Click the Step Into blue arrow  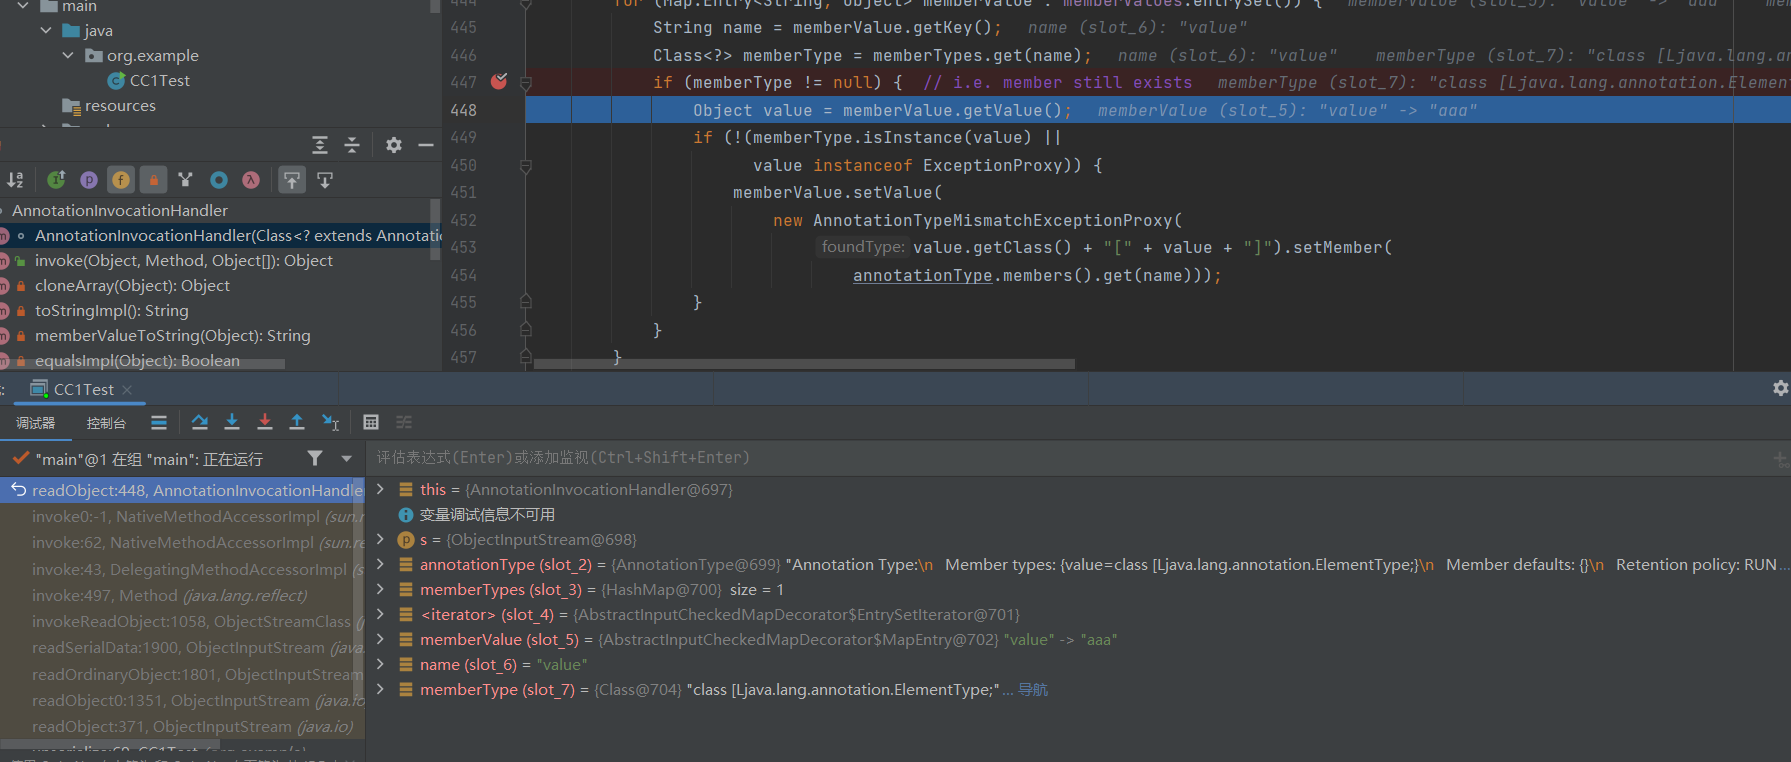pos(232,422)
